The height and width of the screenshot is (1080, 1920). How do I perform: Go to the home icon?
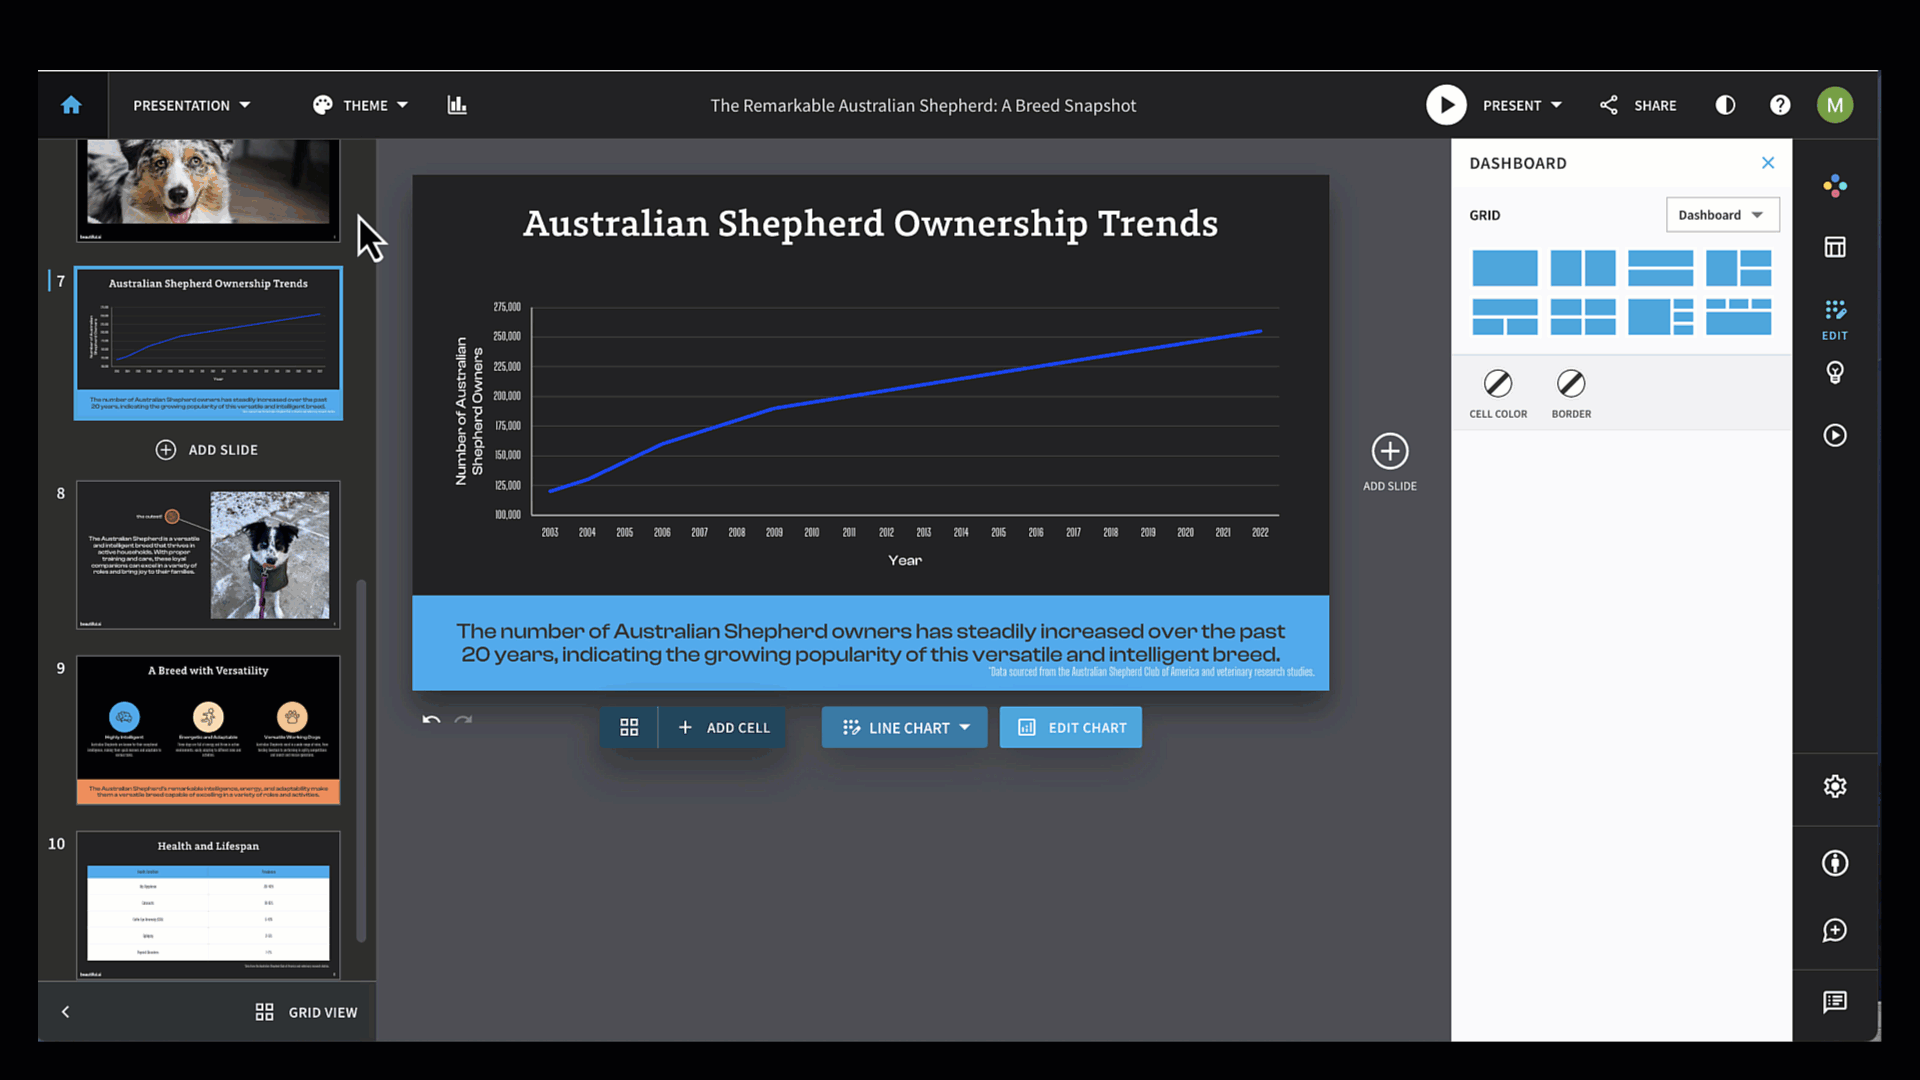71,105
